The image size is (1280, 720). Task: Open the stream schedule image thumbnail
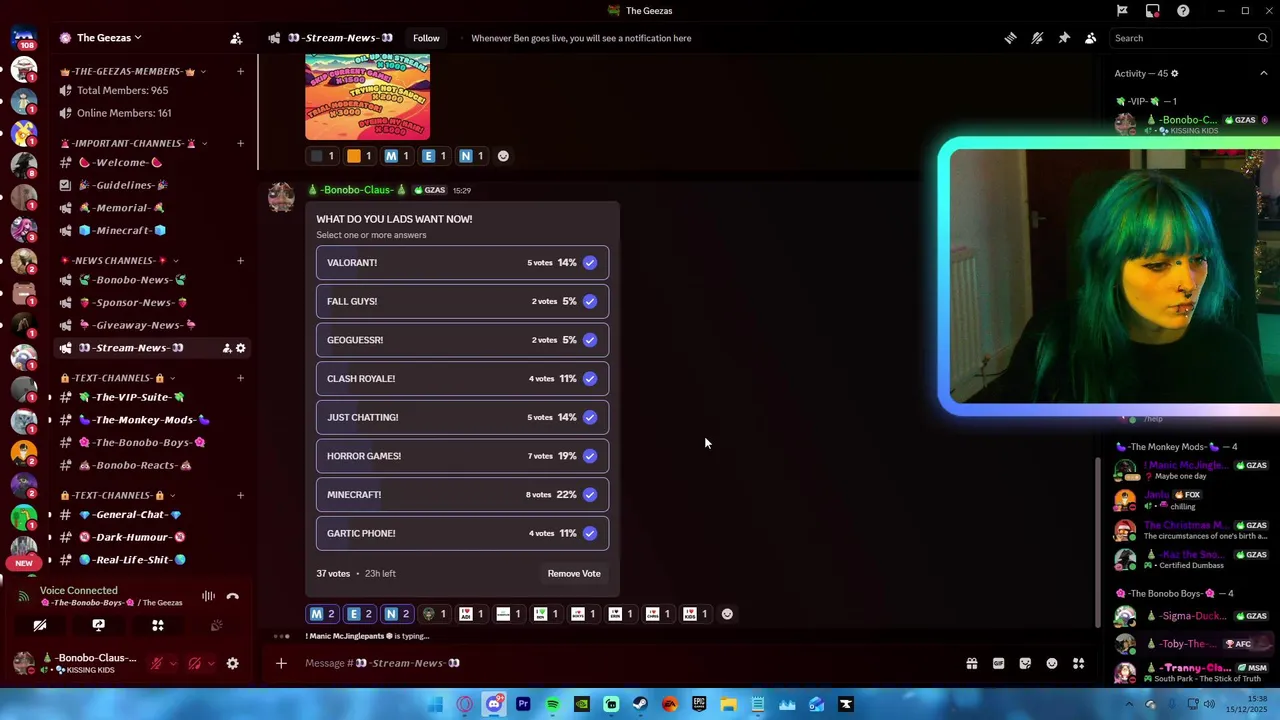point(367,97)
